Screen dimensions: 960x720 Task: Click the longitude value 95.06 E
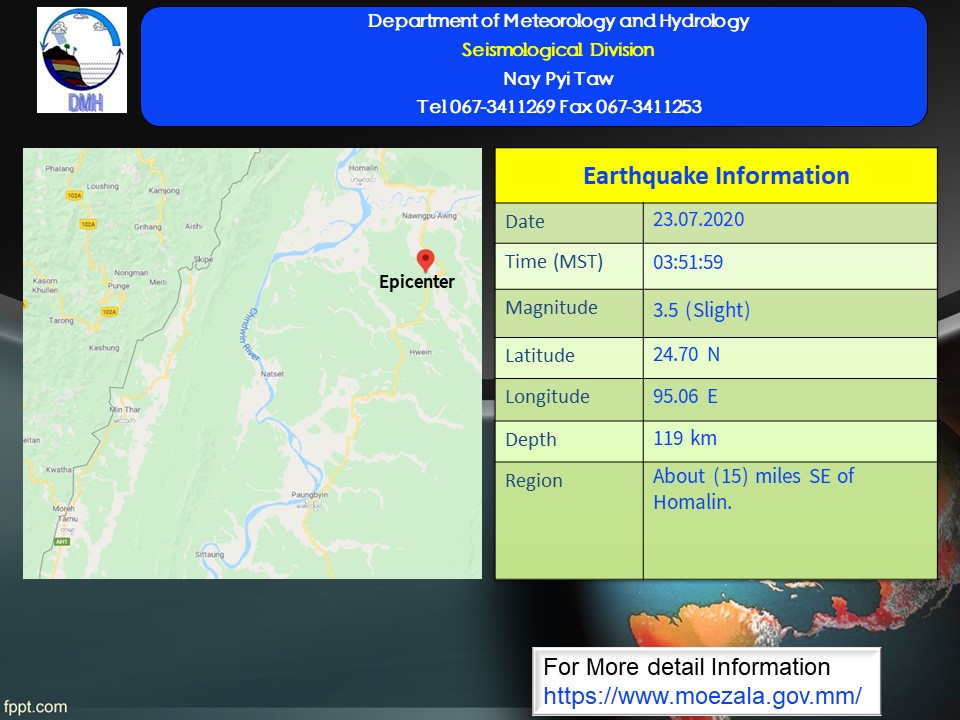click(685, 396)
